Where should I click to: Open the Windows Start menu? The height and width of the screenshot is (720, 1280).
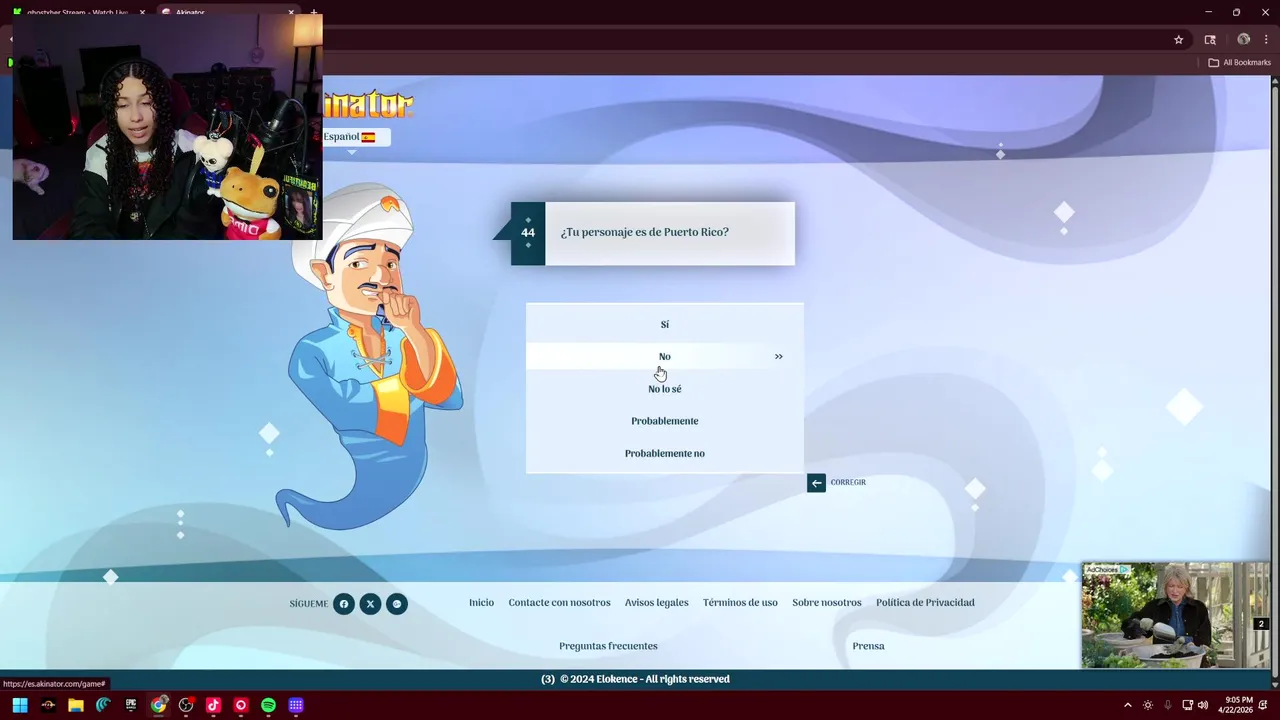20,705
